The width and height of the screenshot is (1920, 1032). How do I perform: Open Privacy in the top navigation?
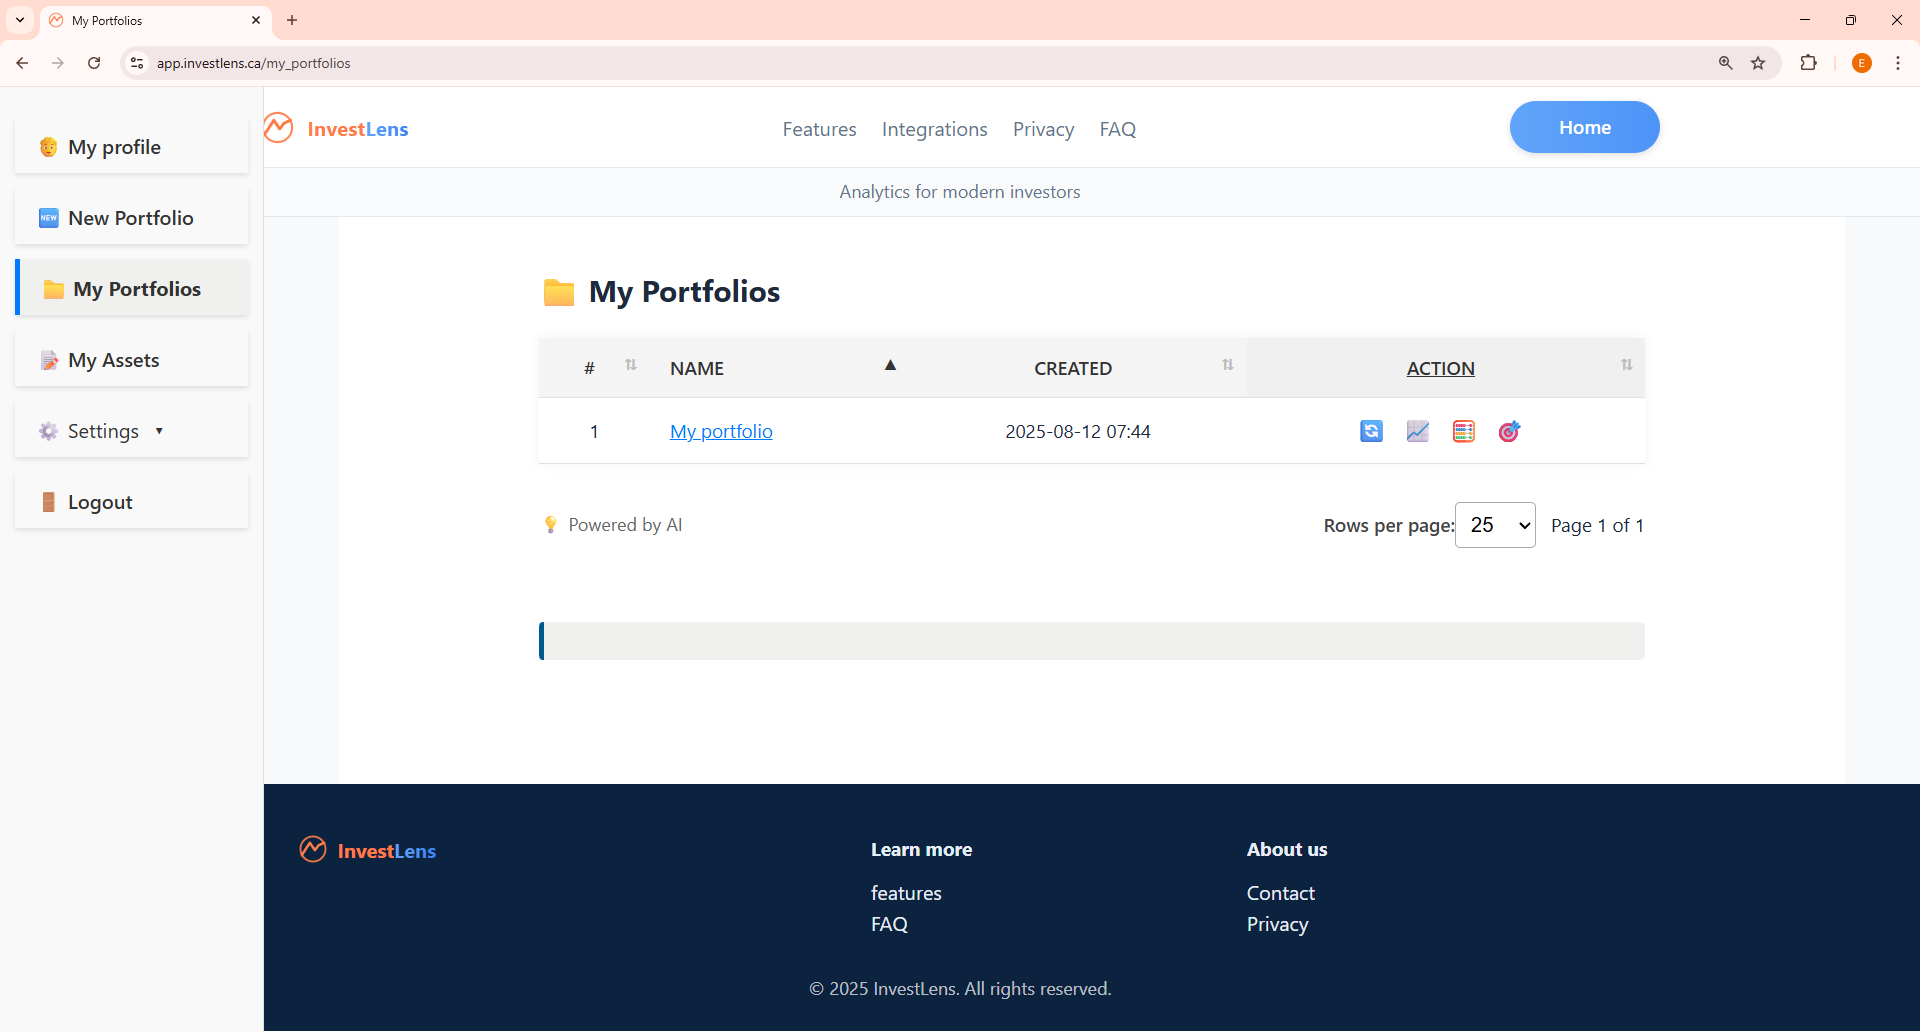point(1043,129)
